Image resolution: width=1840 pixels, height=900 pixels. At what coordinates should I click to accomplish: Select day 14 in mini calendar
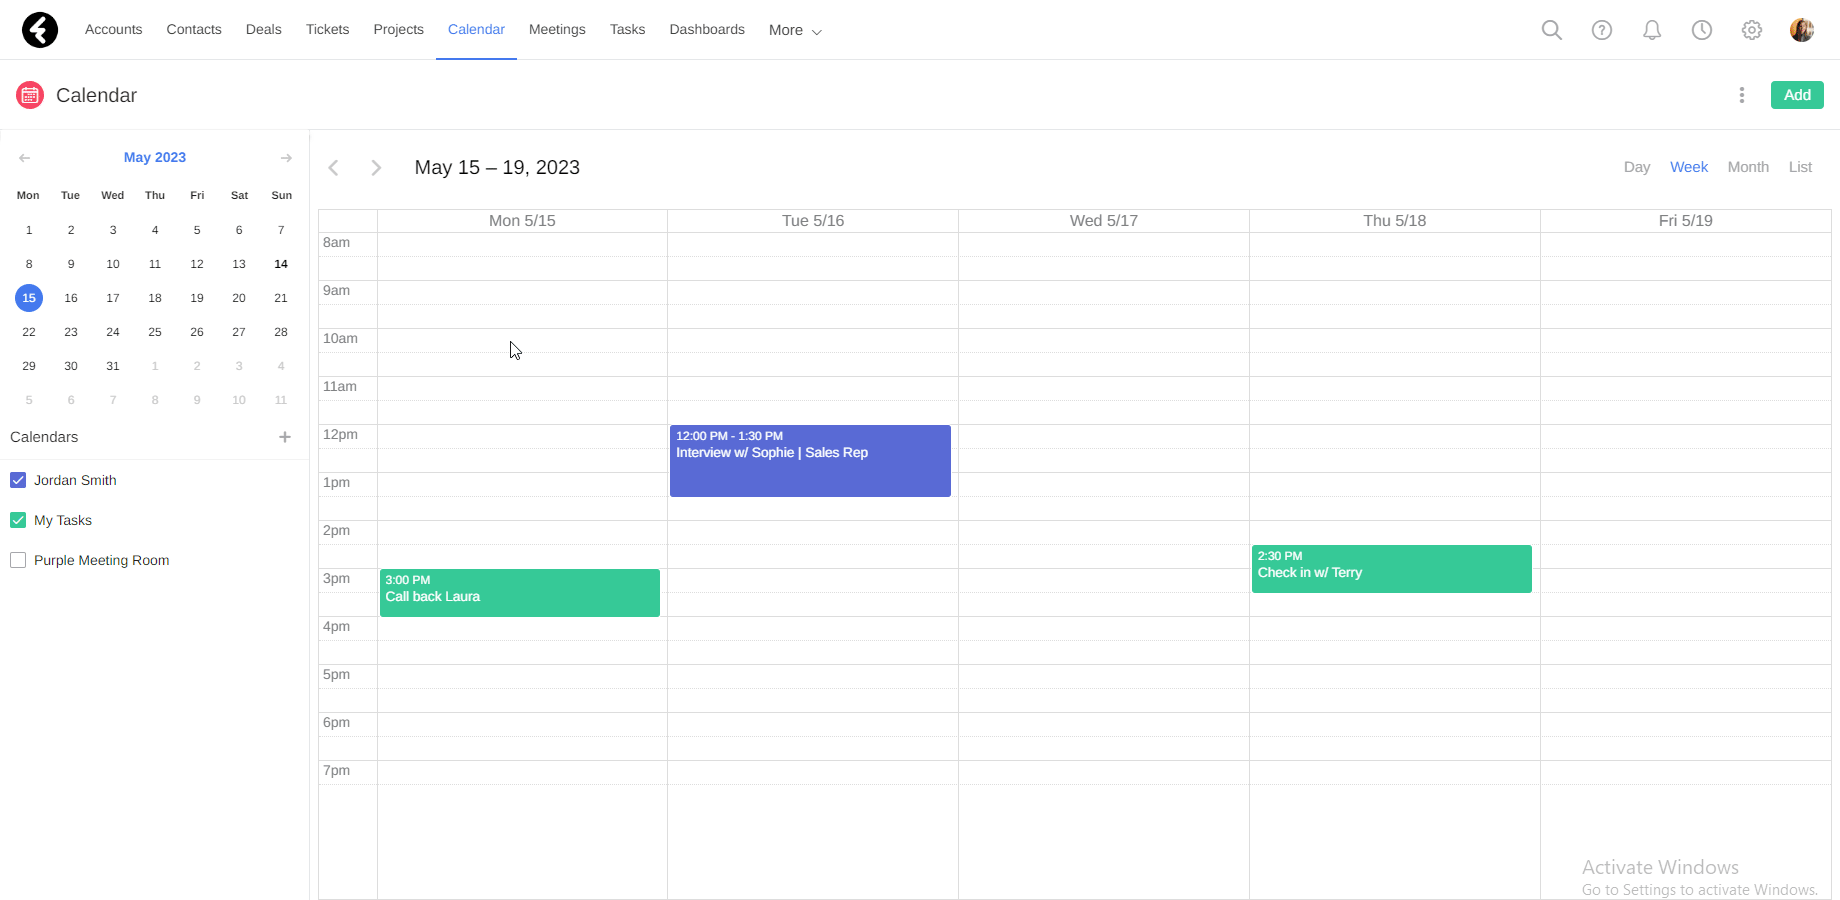point(281,264)
